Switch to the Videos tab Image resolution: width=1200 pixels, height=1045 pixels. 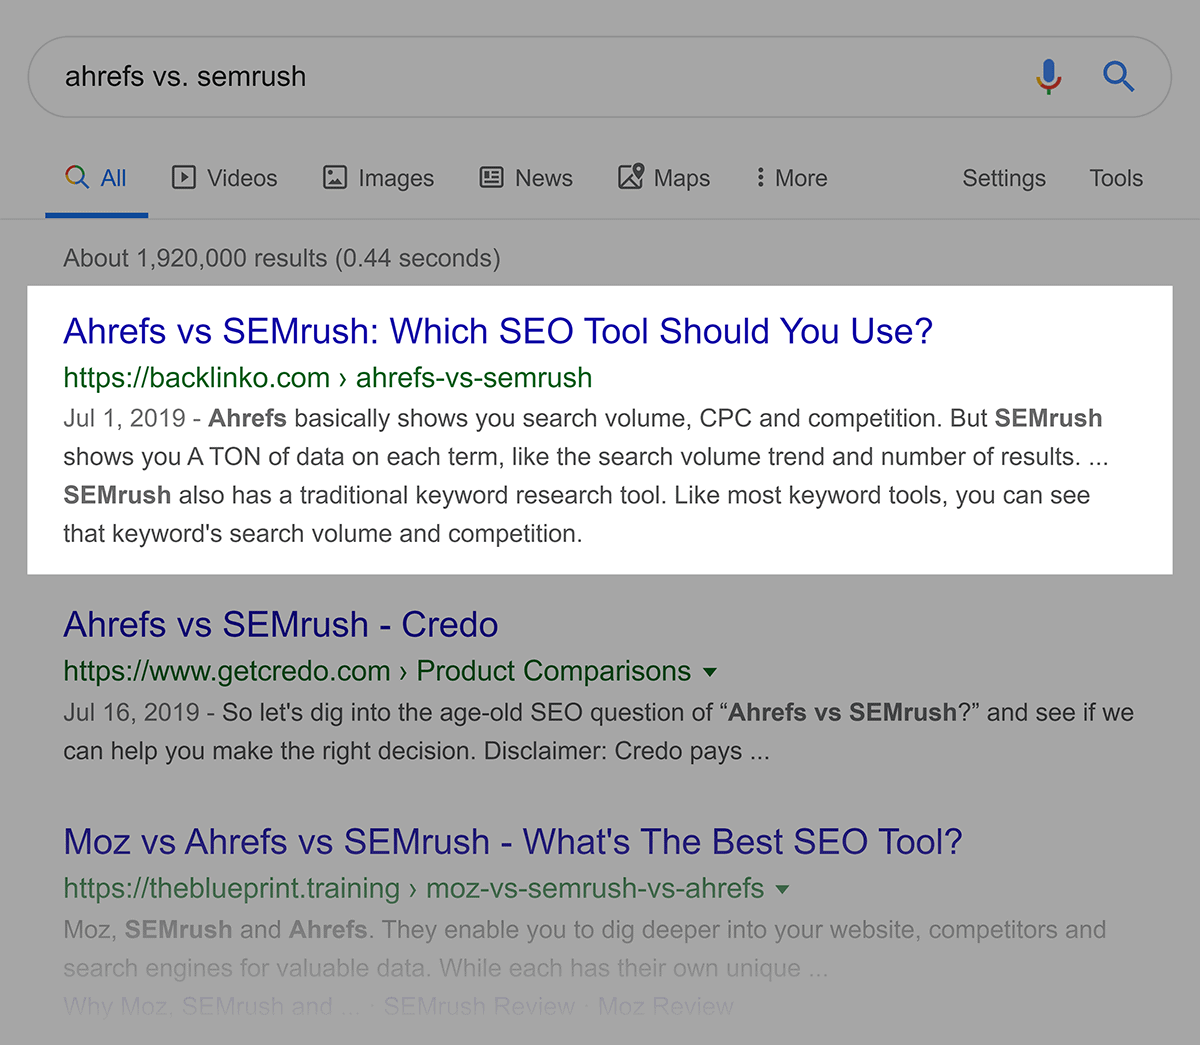224,178
